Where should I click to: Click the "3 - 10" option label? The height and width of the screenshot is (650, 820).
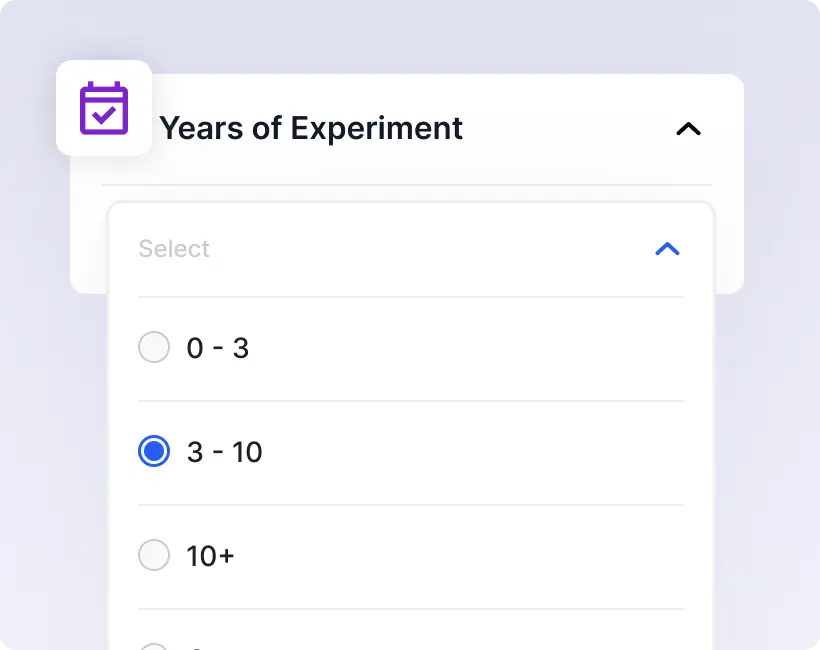pos(225,452)
